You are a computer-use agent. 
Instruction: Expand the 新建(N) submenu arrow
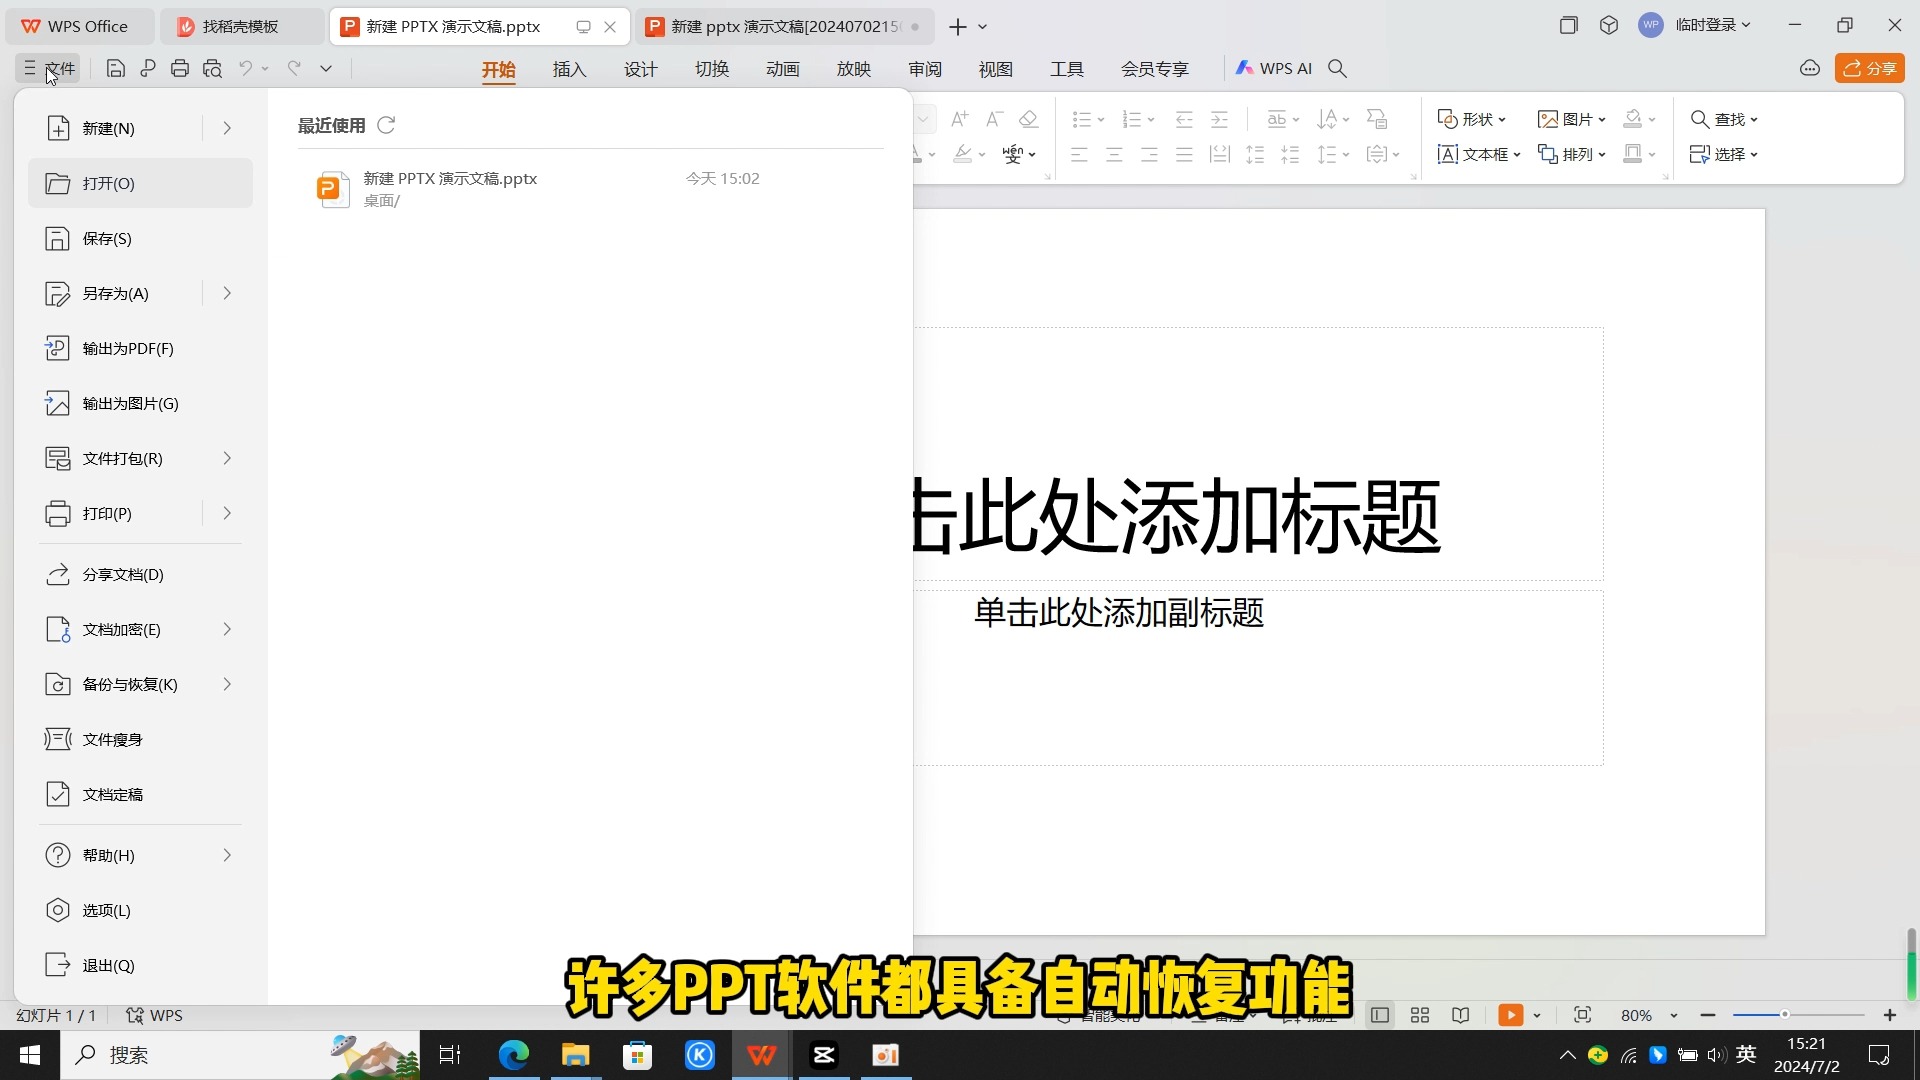click(x=226, y=128)
